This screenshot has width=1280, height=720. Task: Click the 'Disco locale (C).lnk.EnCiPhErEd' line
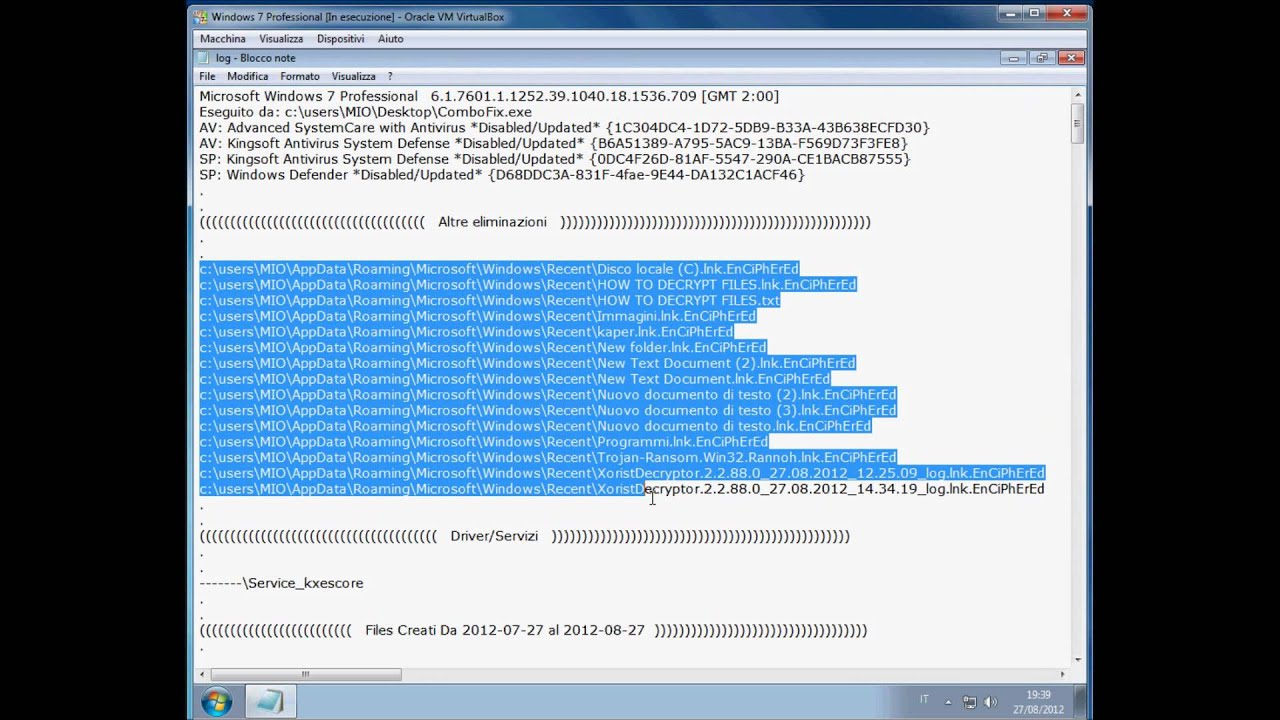coord(499,269)
